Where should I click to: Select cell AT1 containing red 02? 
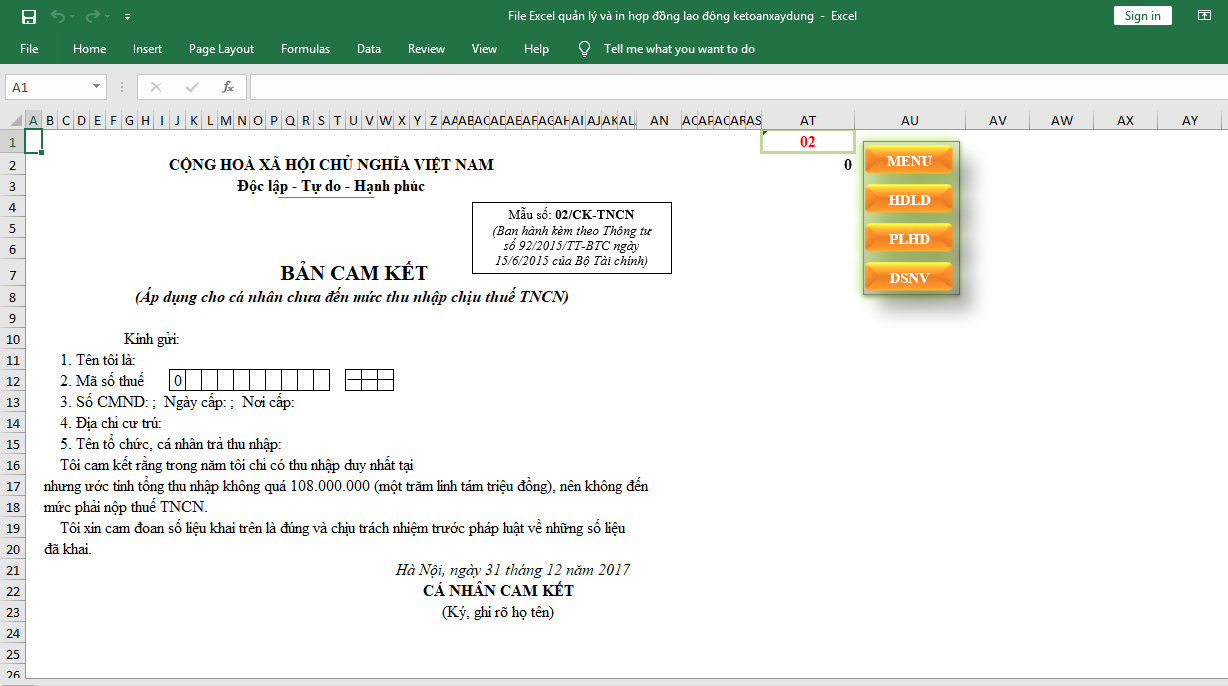point(807,142)
